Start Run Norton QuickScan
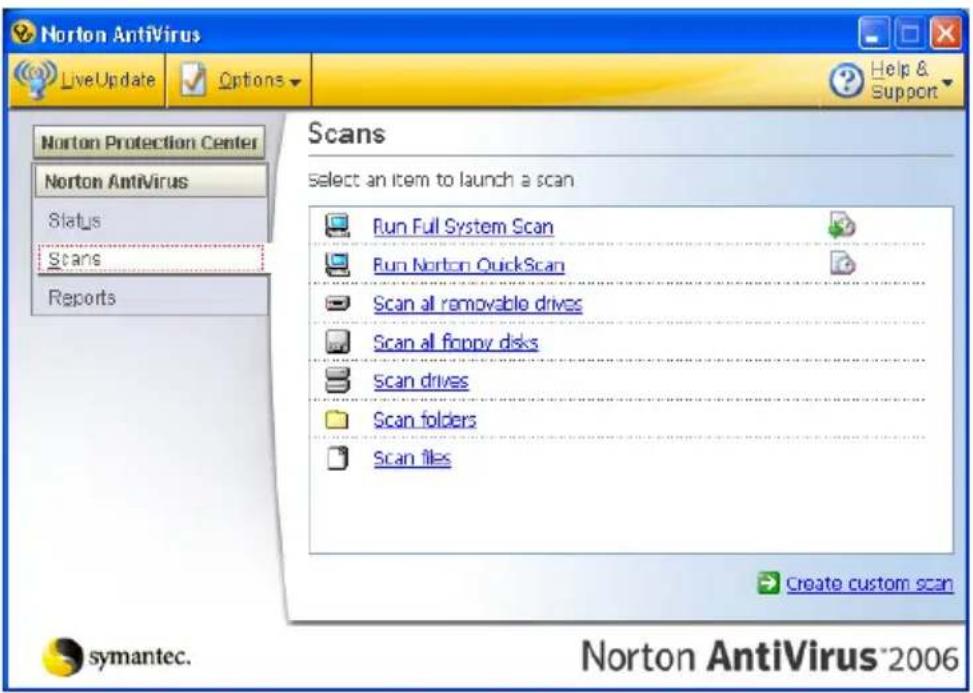Screen dimensions: 973x693 (469, 265)
